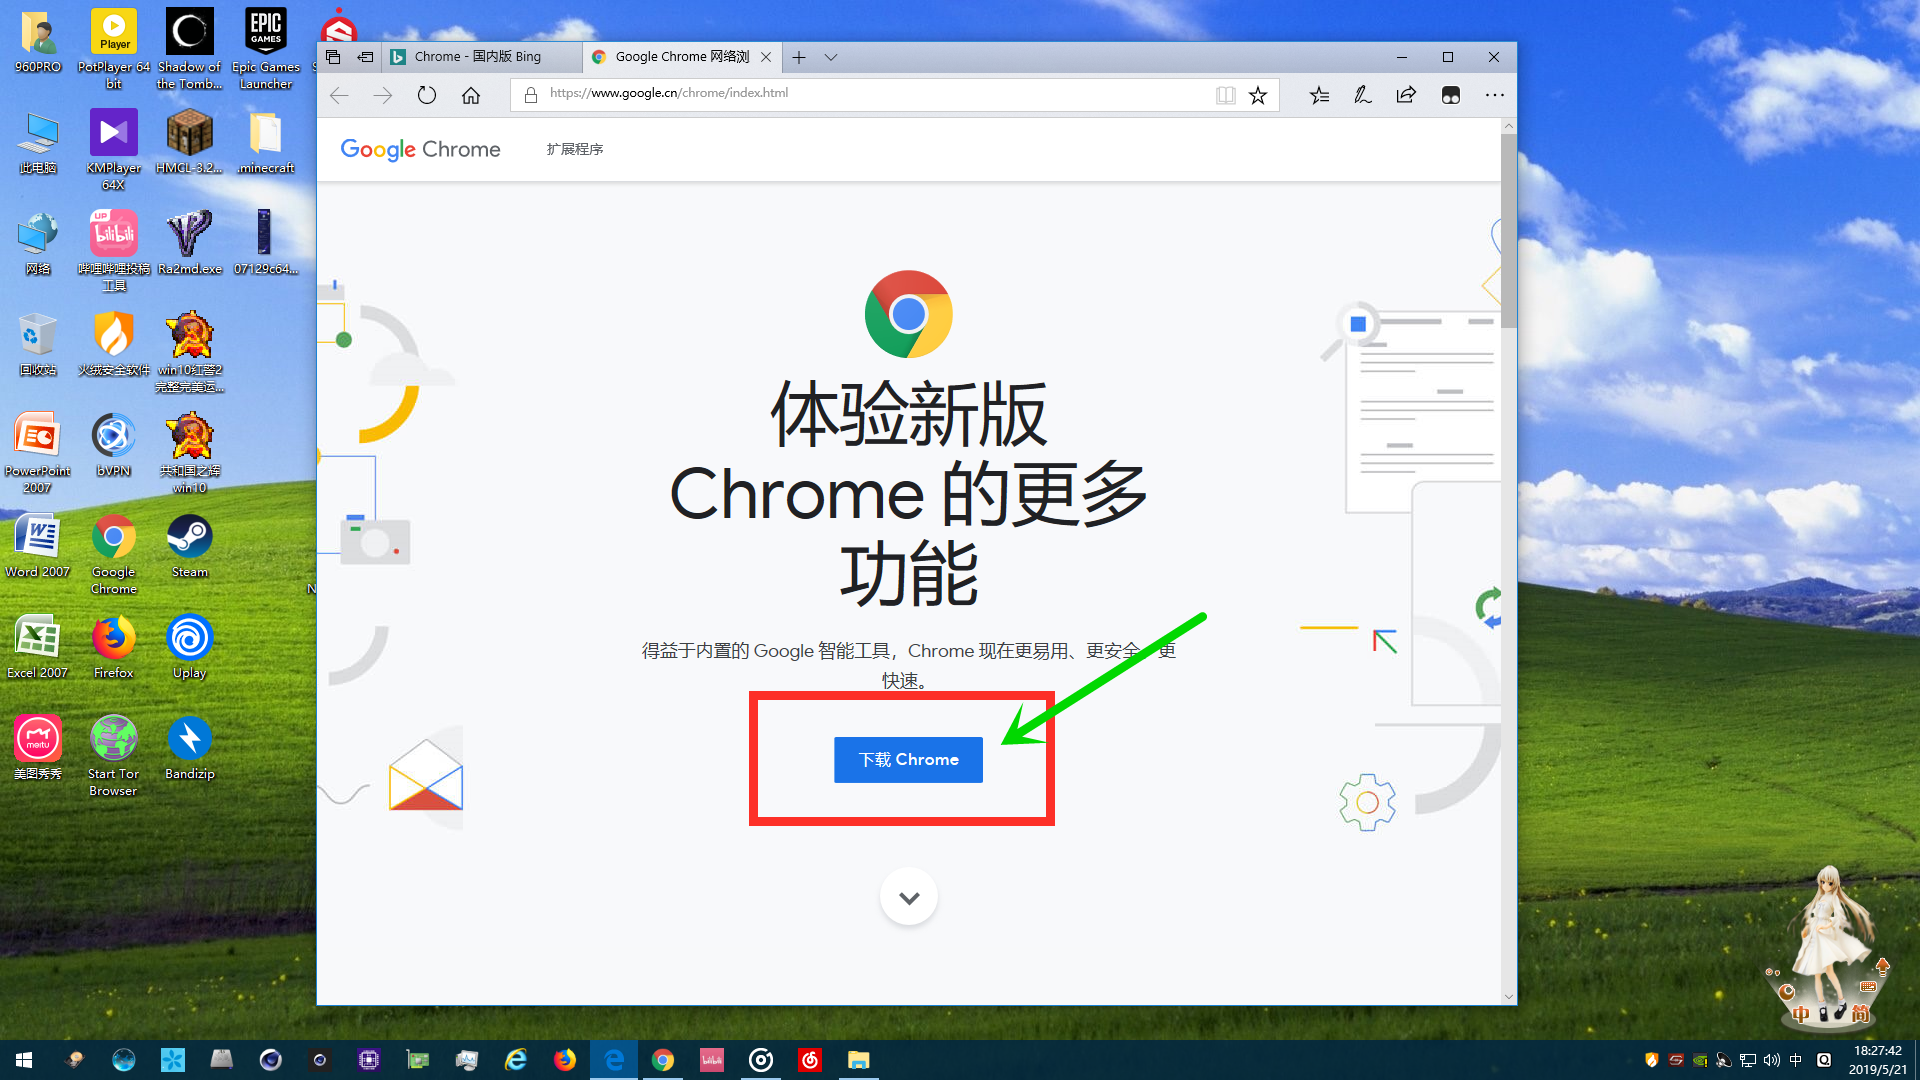Image resolution: width=1920 pixels, height=1080 pixels.
Task: Add page to favorites star icon
Action: [1258, 95]
